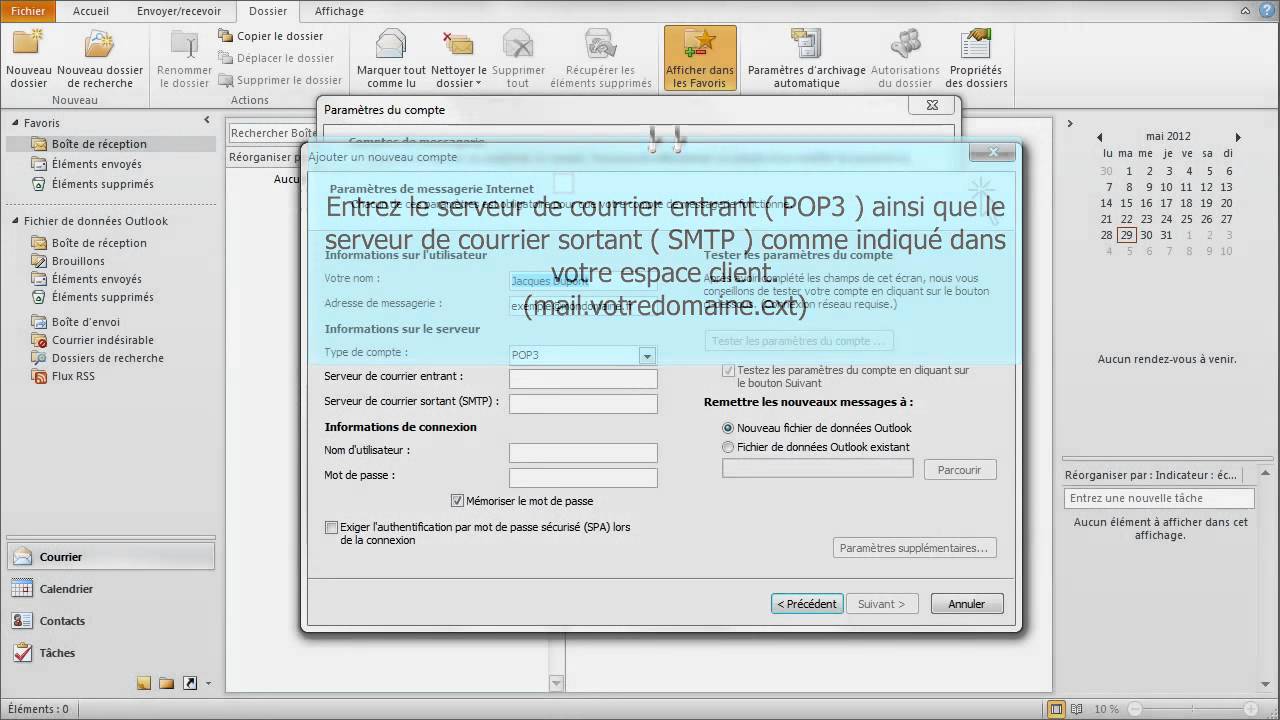Open Brouillons folder
This screenshot has height=720, width=1280.
click(x=68, y=261)
